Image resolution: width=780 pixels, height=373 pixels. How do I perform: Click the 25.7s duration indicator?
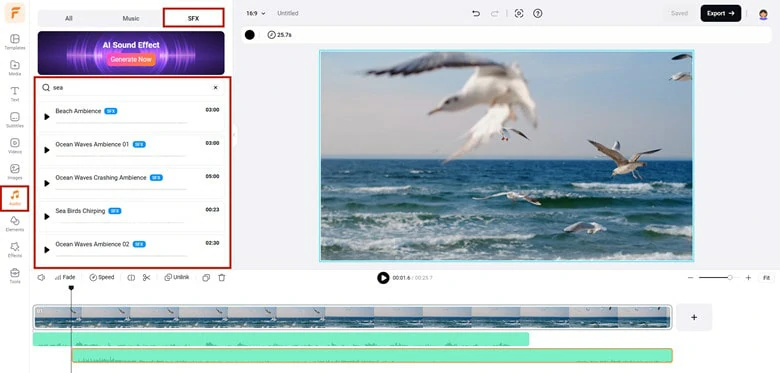coord(280,35)
